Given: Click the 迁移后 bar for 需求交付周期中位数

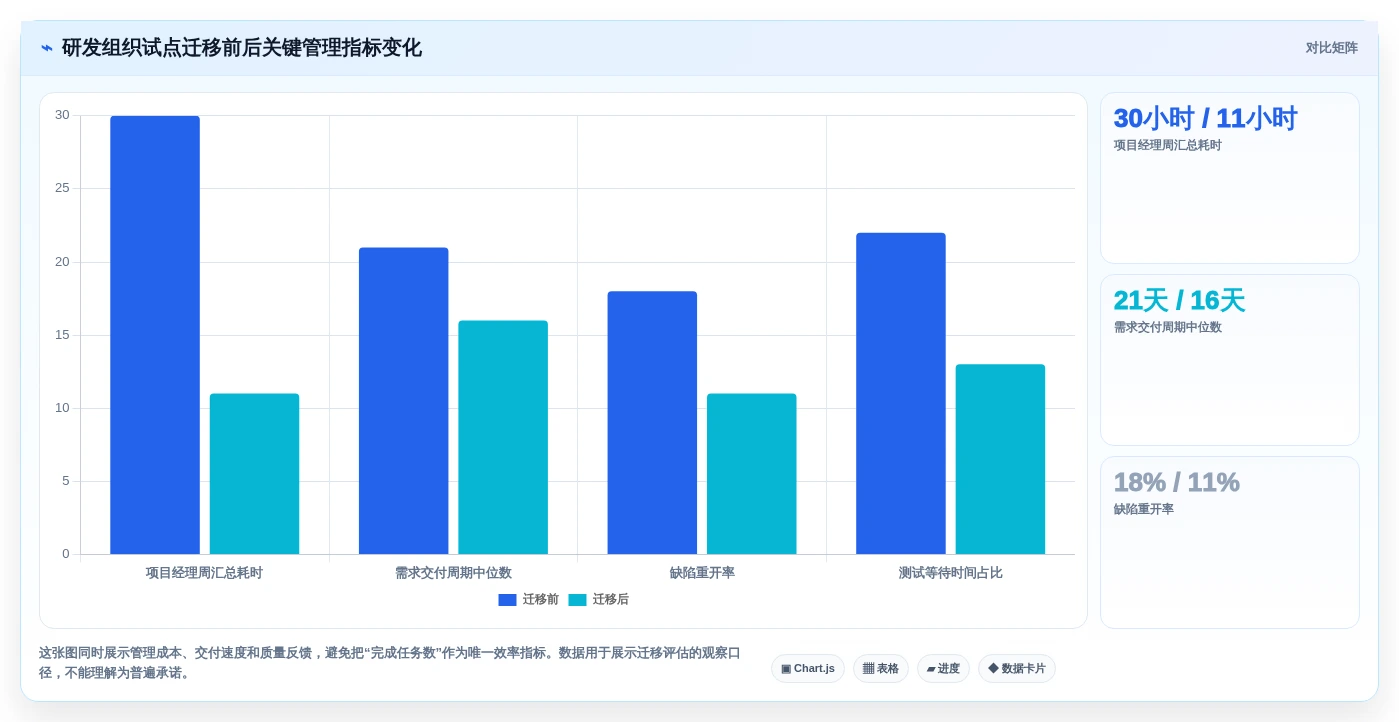Looking at the screenshot, I should click(503, 437).
